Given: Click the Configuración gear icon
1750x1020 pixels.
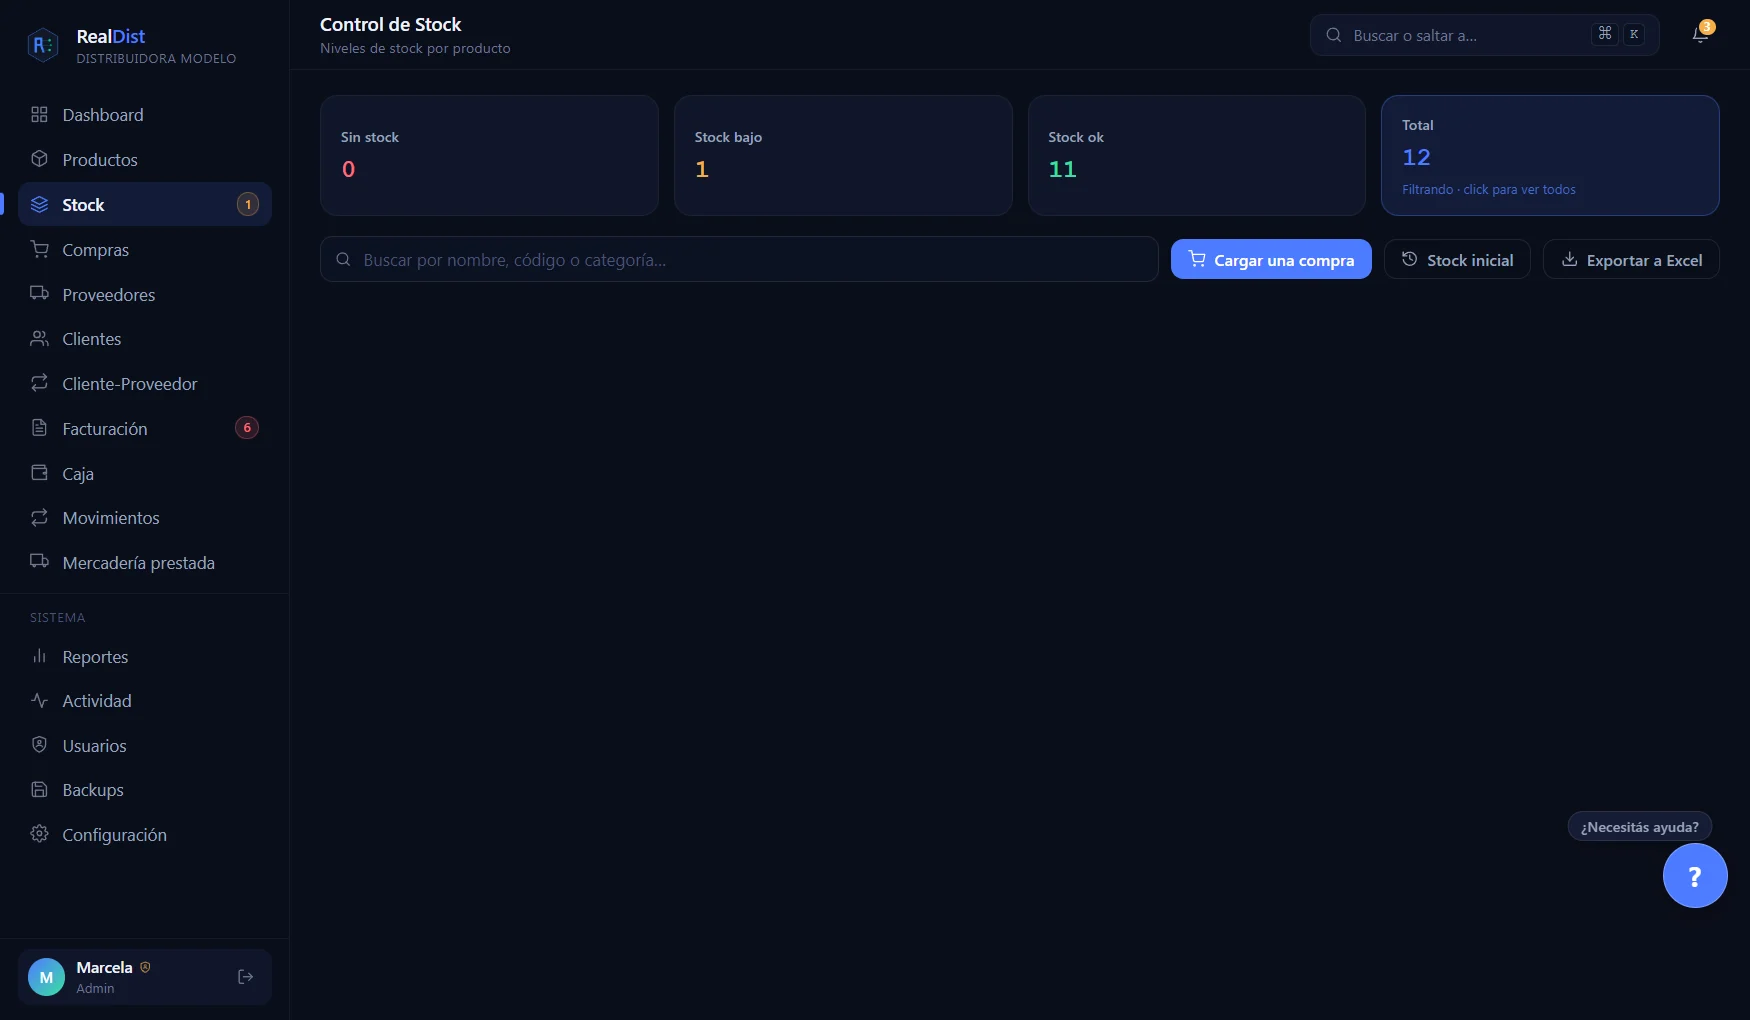Looking at the screenshot, I should click(x=39, y=834).
